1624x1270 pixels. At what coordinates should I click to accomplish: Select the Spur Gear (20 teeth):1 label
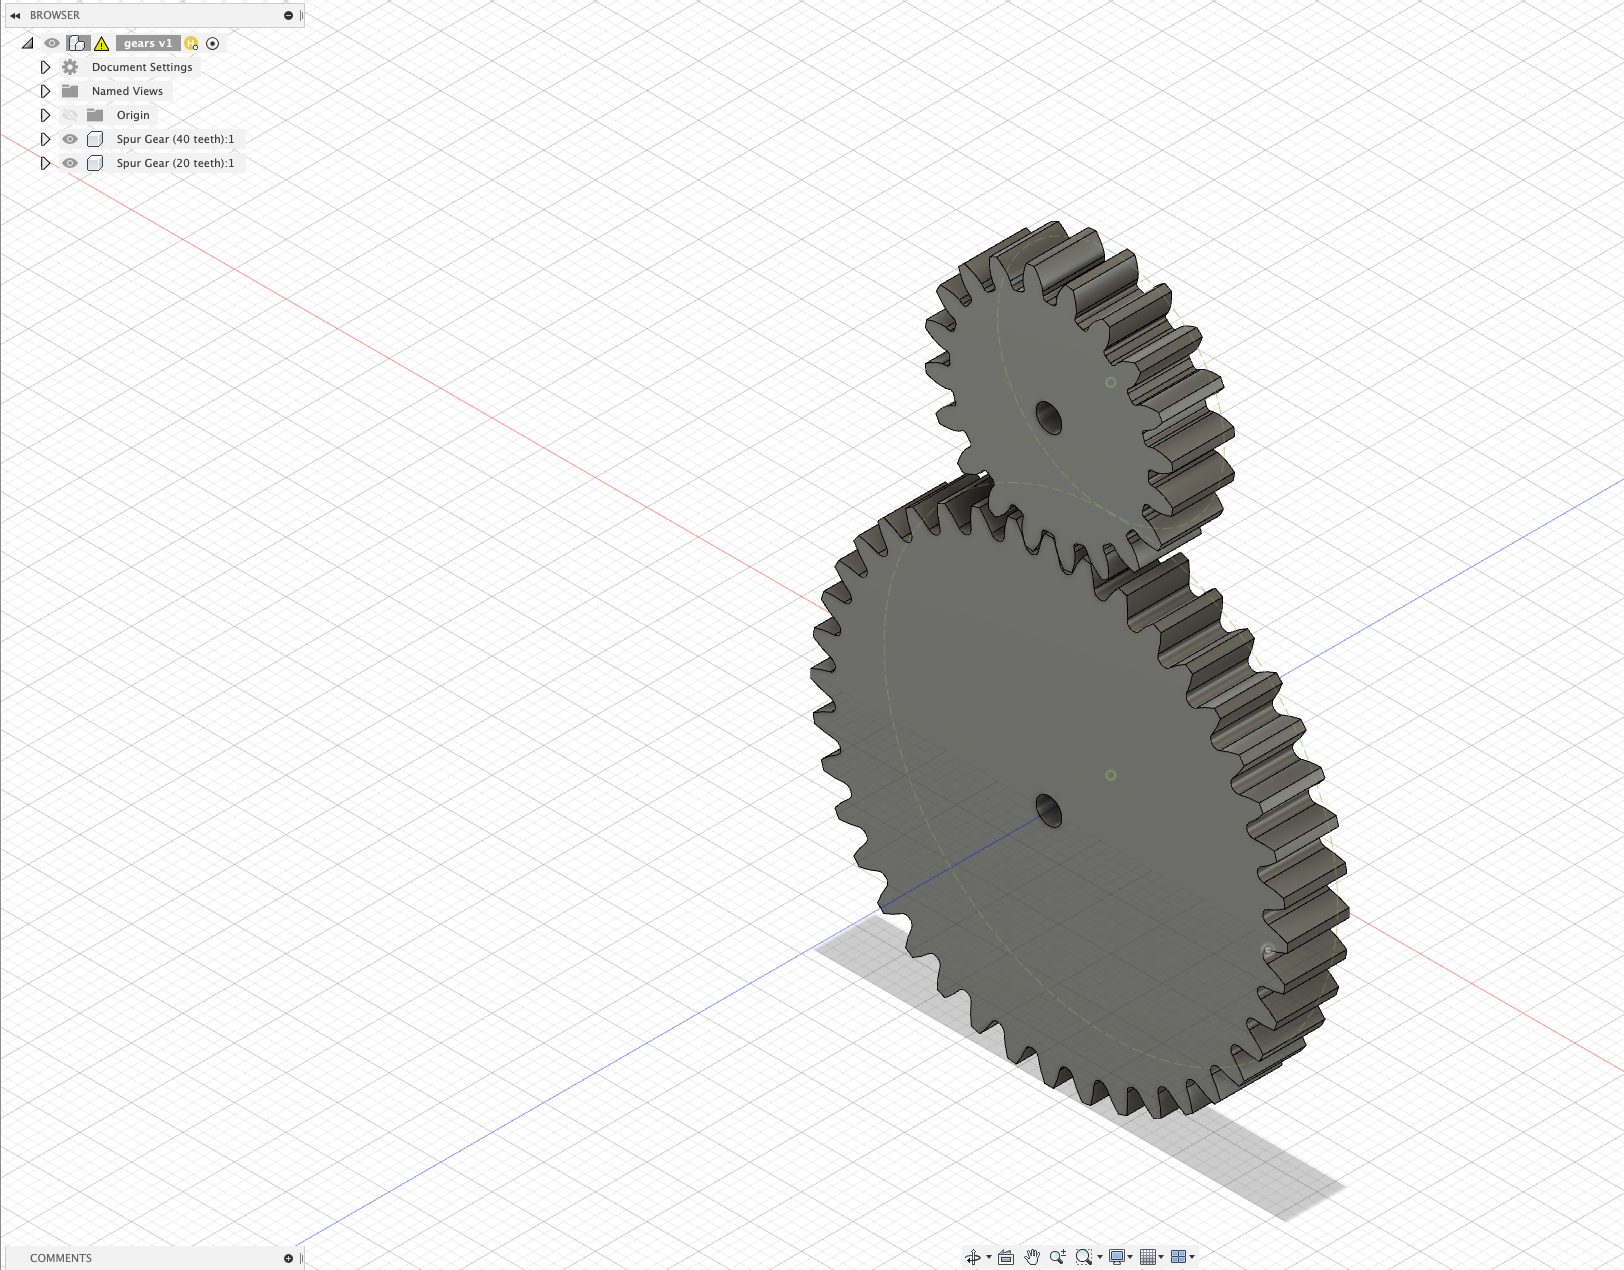(175, 163)
